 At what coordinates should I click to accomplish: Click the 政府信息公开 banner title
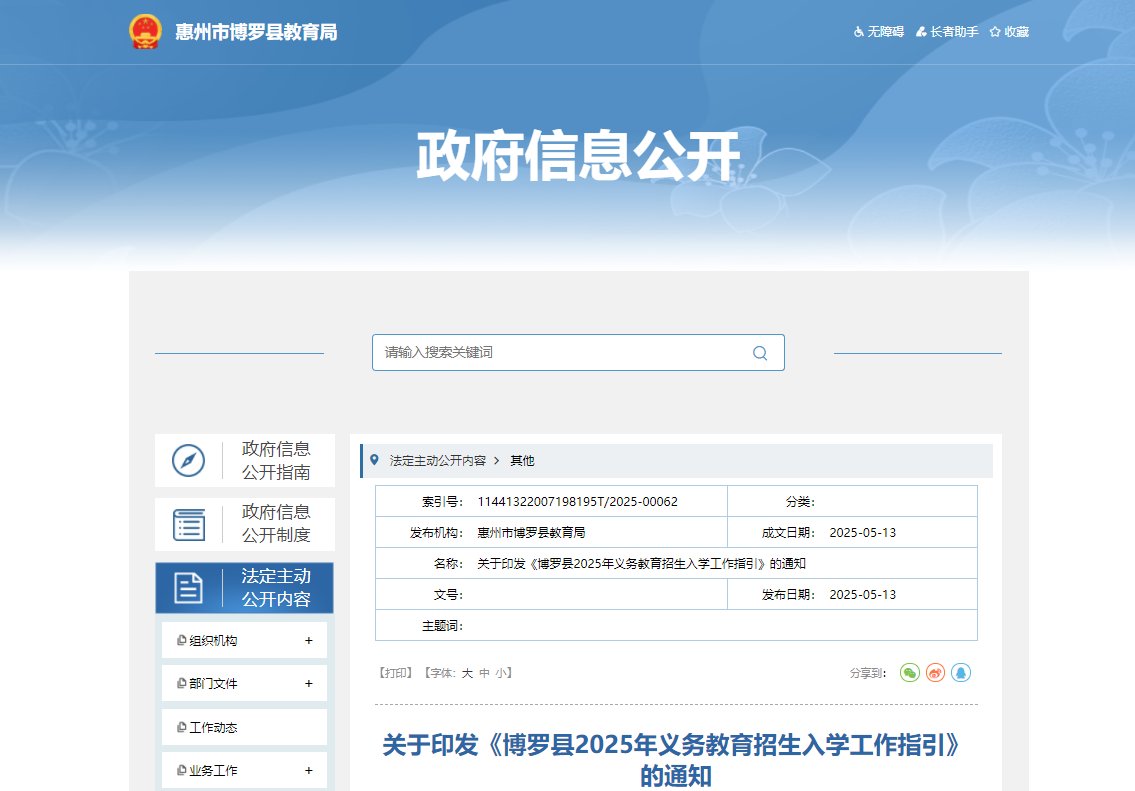tap(578, 156)
